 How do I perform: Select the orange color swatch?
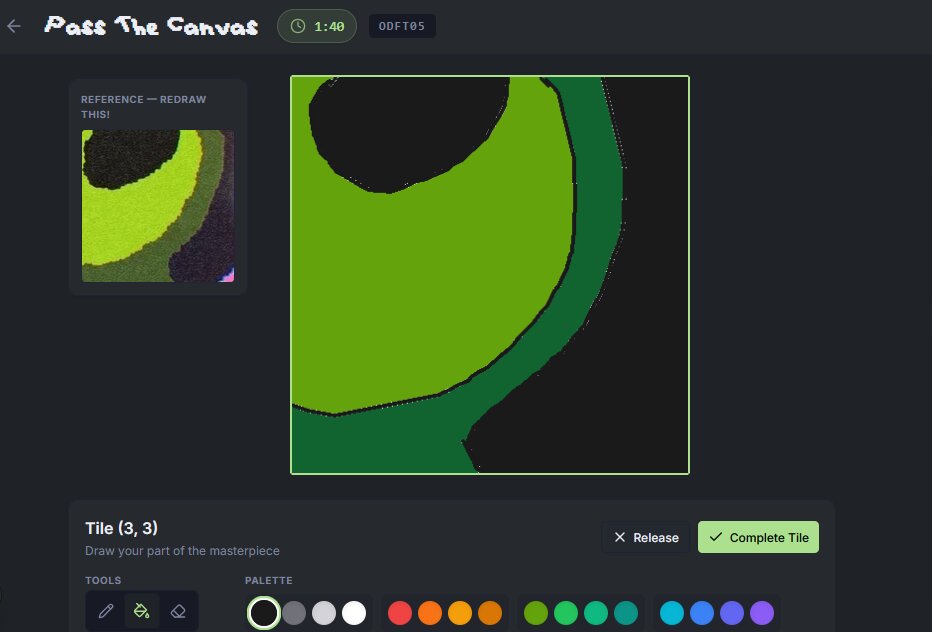click(430, 612)
